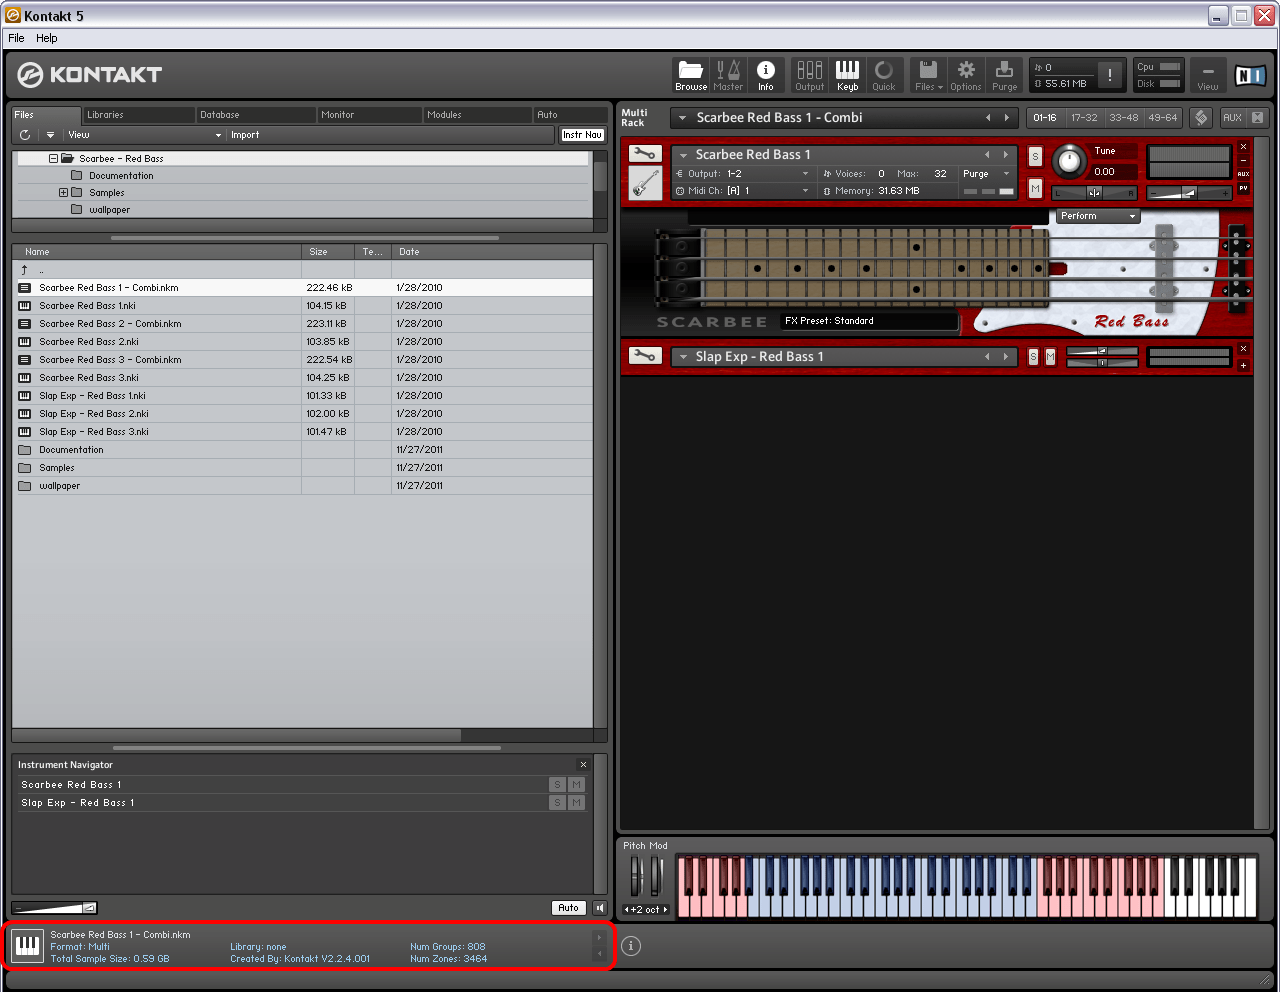
Task: Adjust the Scarbee Red Bass 1 pan slider
Action: 1095,193
